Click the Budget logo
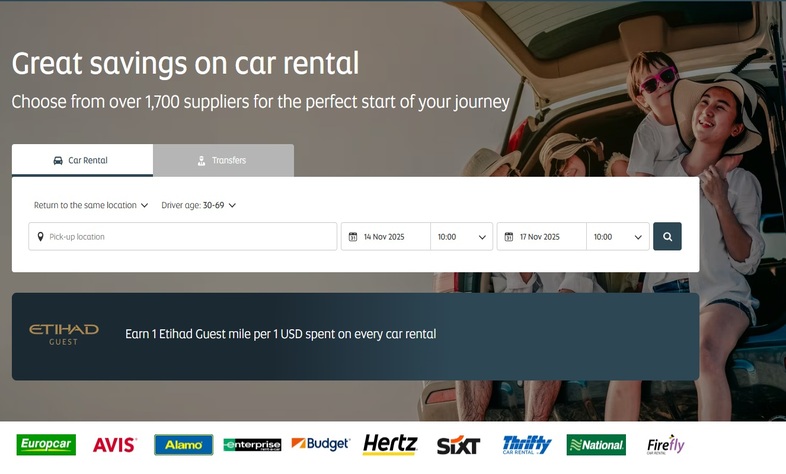The image size is (786, 474). [320, 444]
